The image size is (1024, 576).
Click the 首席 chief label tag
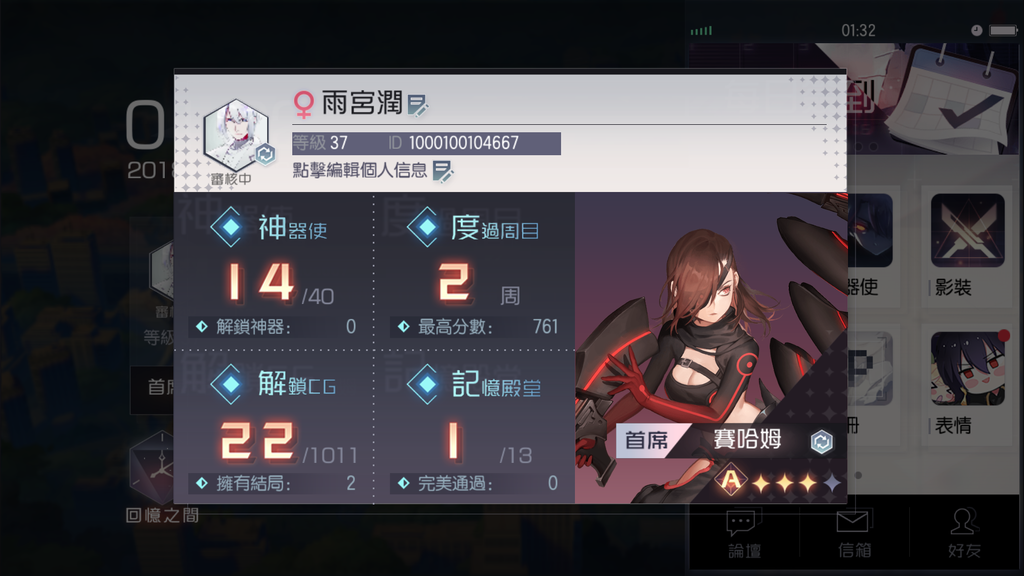[647, 441]
